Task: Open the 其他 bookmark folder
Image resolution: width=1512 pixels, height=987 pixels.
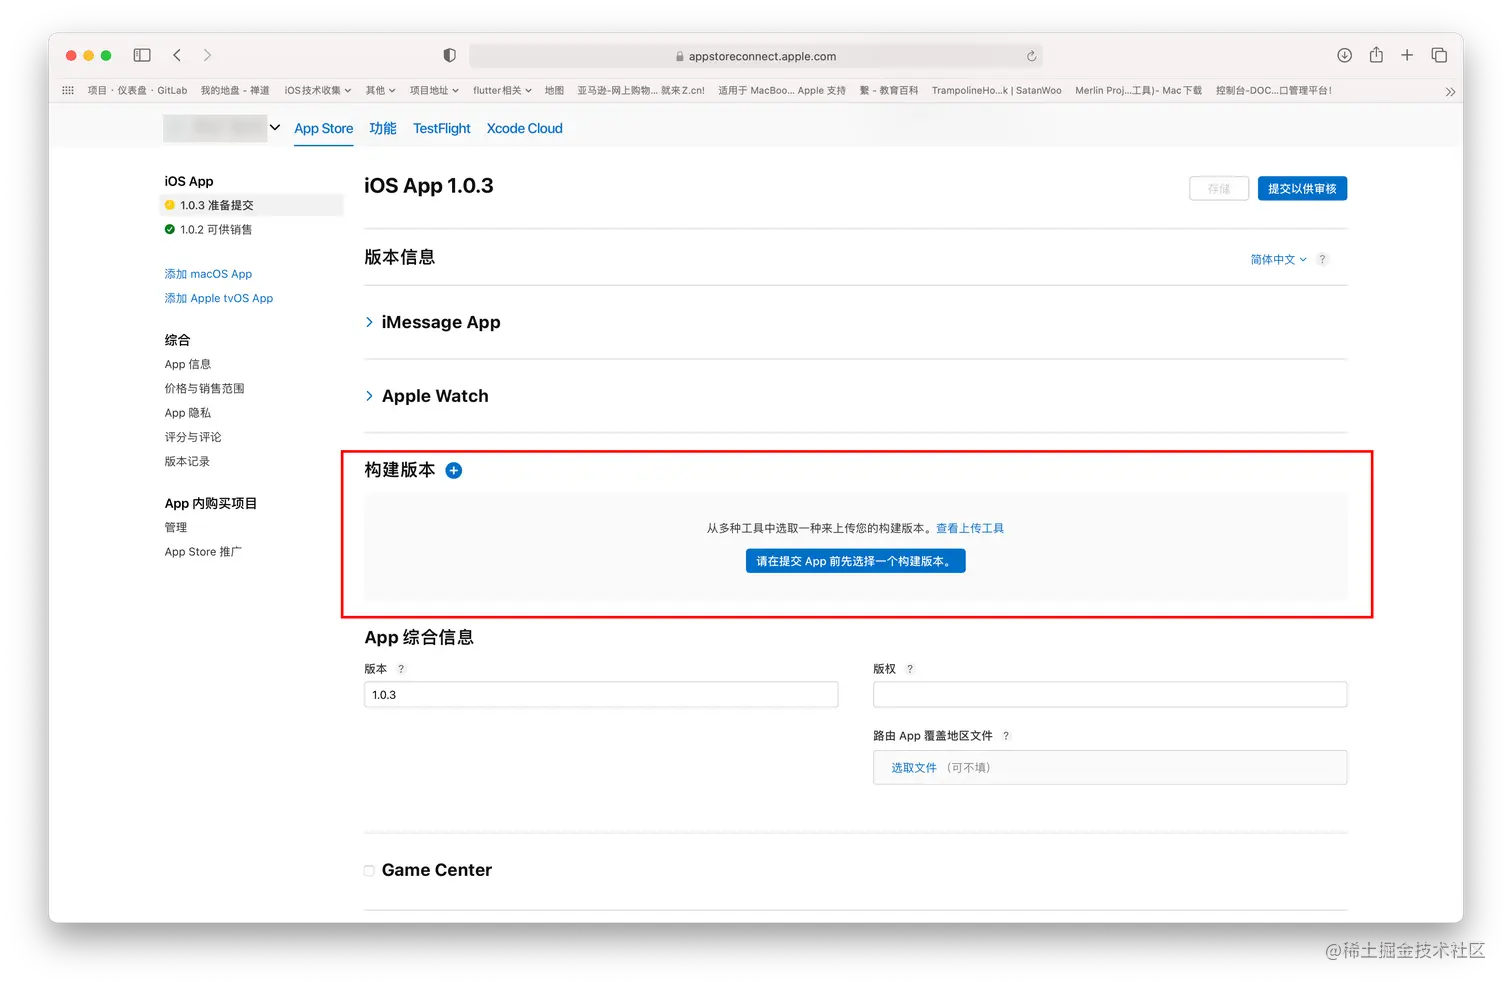Action: [380, 90]
